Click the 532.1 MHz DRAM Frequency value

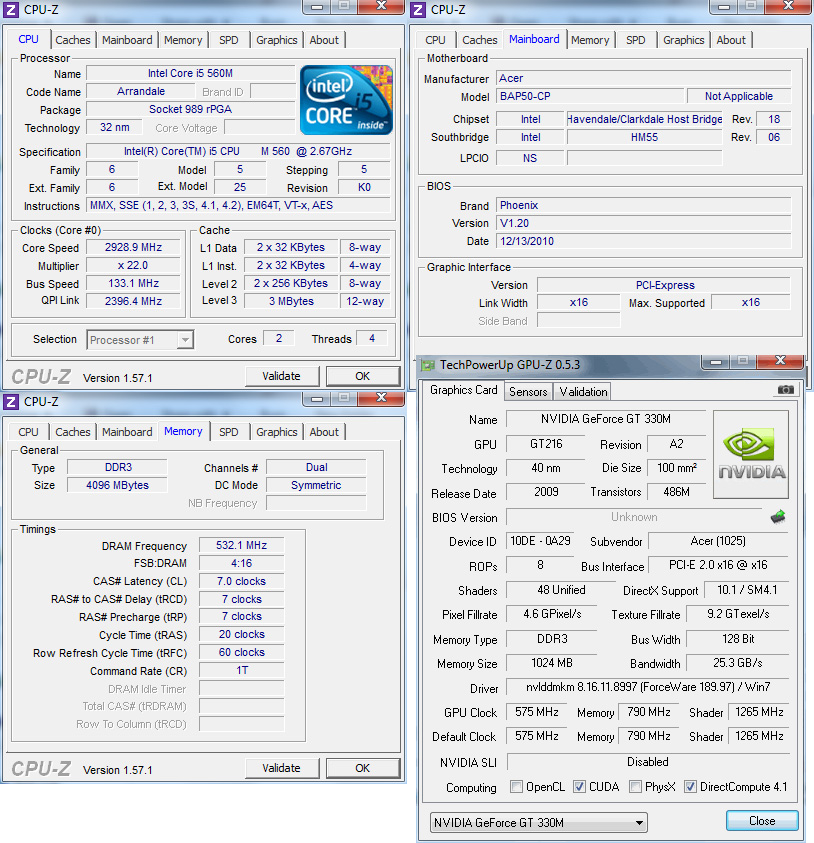pos(241,545)
